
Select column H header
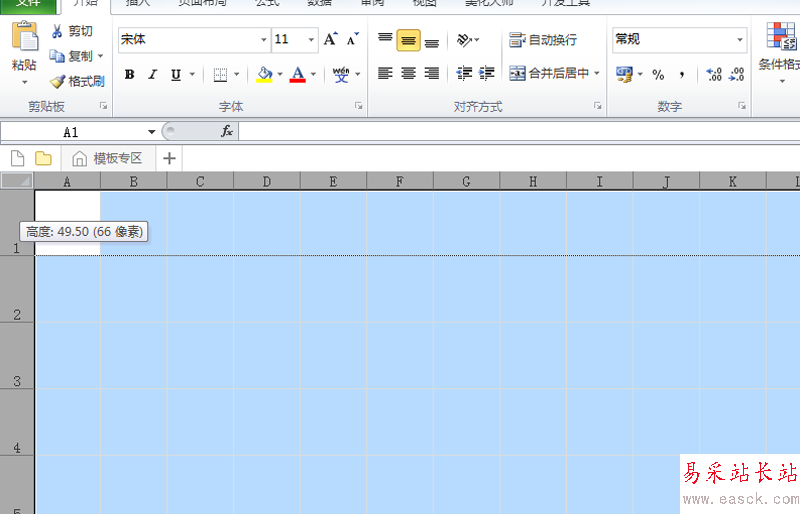[x=533, y=182]
